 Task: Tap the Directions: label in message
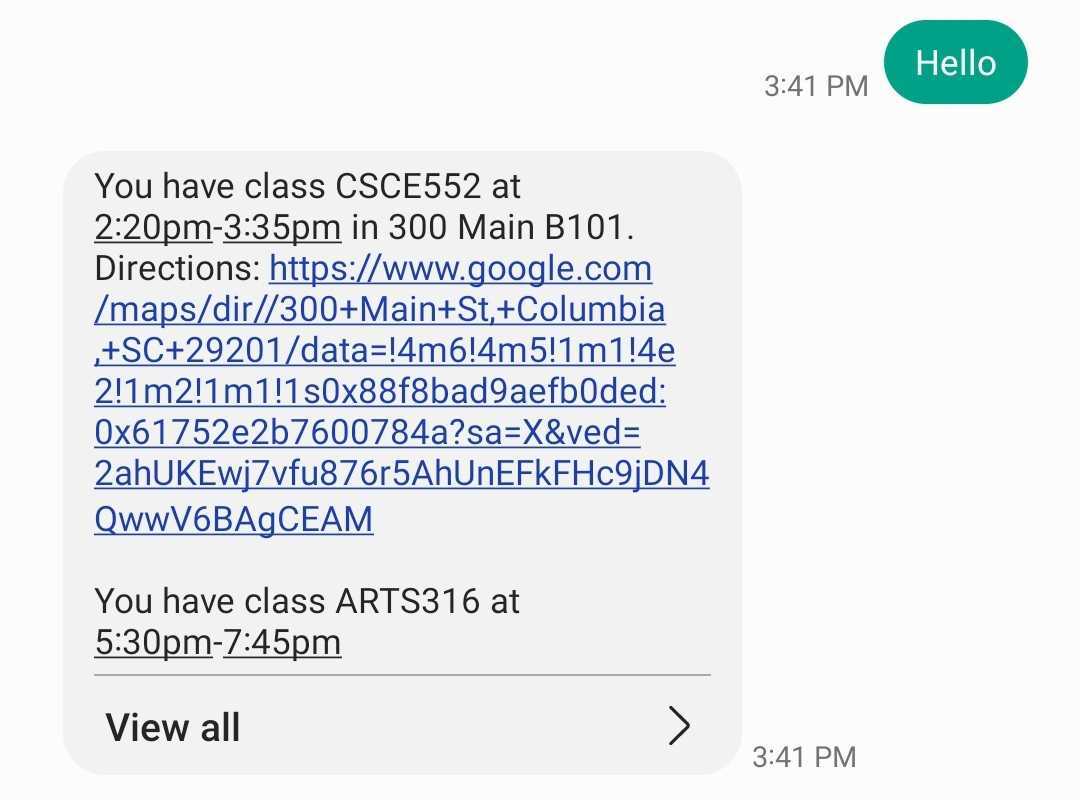(177, 268)
